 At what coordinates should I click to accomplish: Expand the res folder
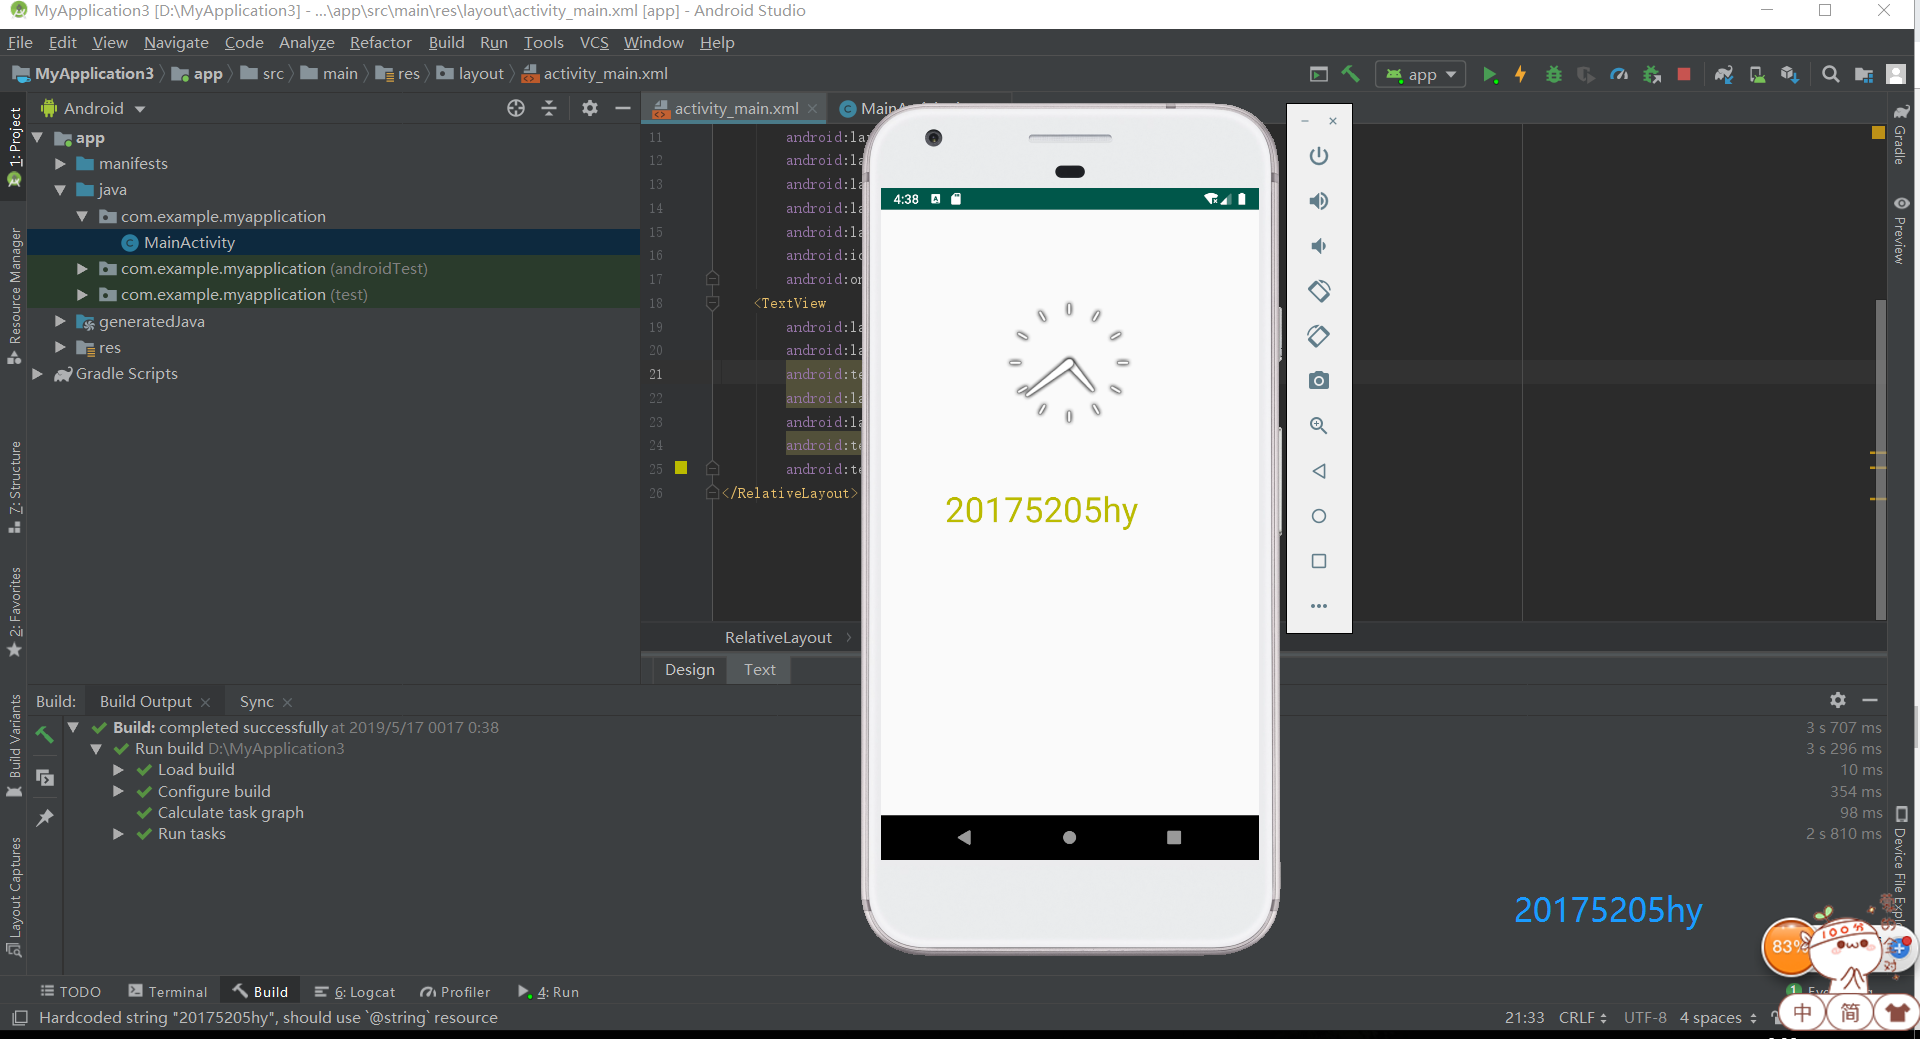pos(60,347)
